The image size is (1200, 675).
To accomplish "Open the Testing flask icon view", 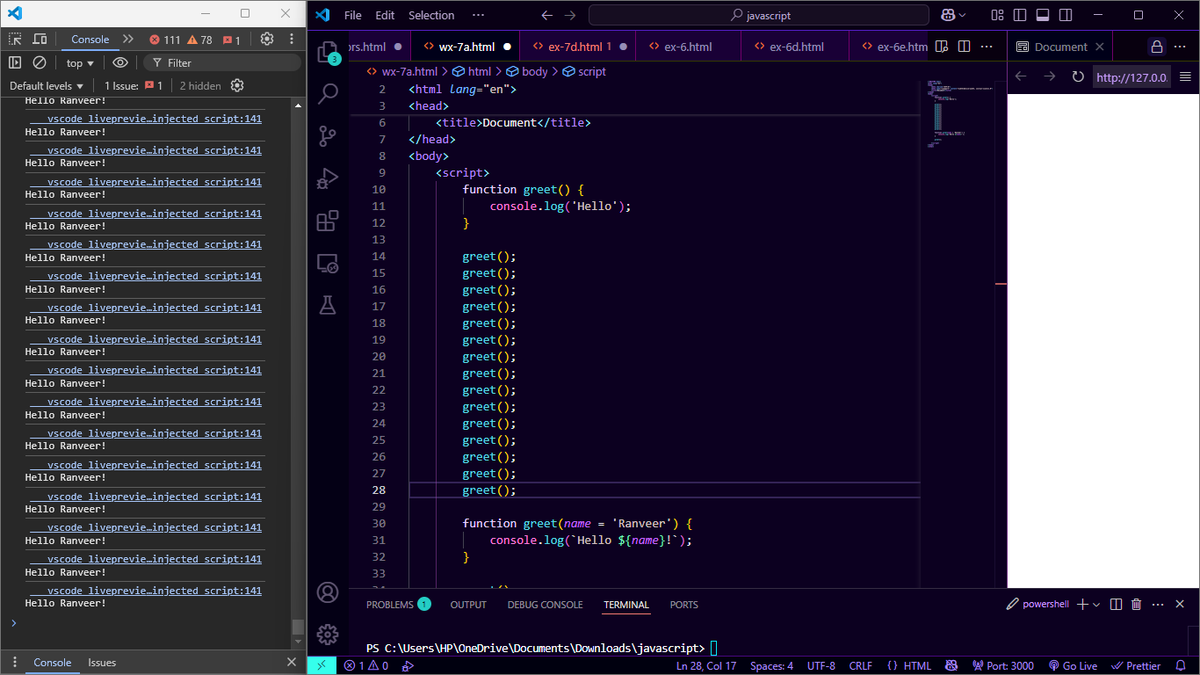I will tap(327, 306).
